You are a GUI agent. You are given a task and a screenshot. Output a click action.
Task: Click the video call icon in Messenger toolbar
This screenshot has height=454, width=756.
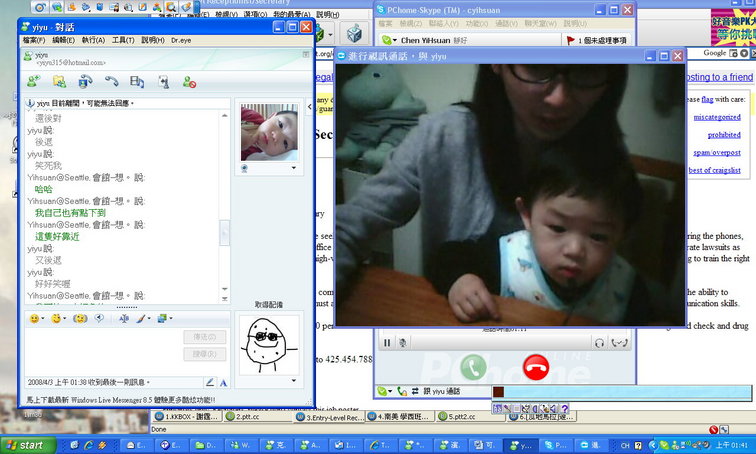(85, 82)
